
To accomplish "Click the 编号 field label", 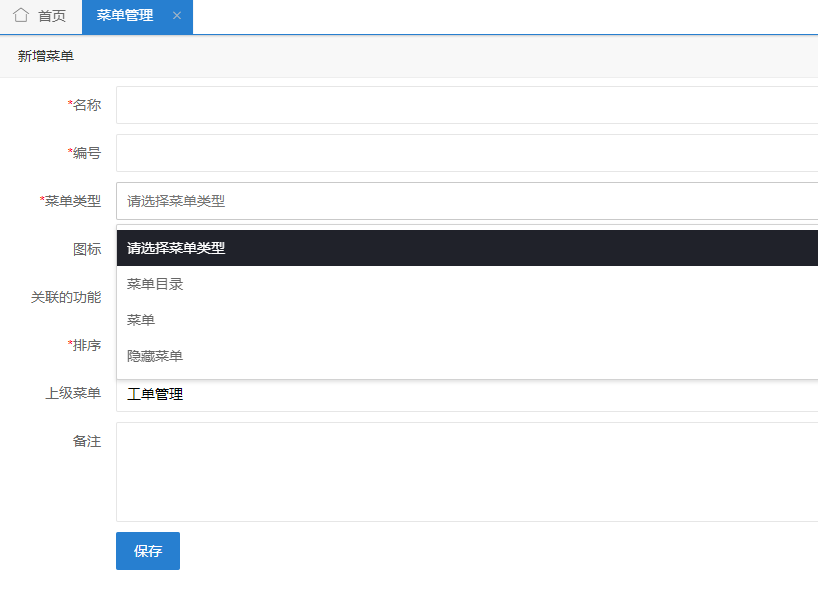I will [86, 153].
